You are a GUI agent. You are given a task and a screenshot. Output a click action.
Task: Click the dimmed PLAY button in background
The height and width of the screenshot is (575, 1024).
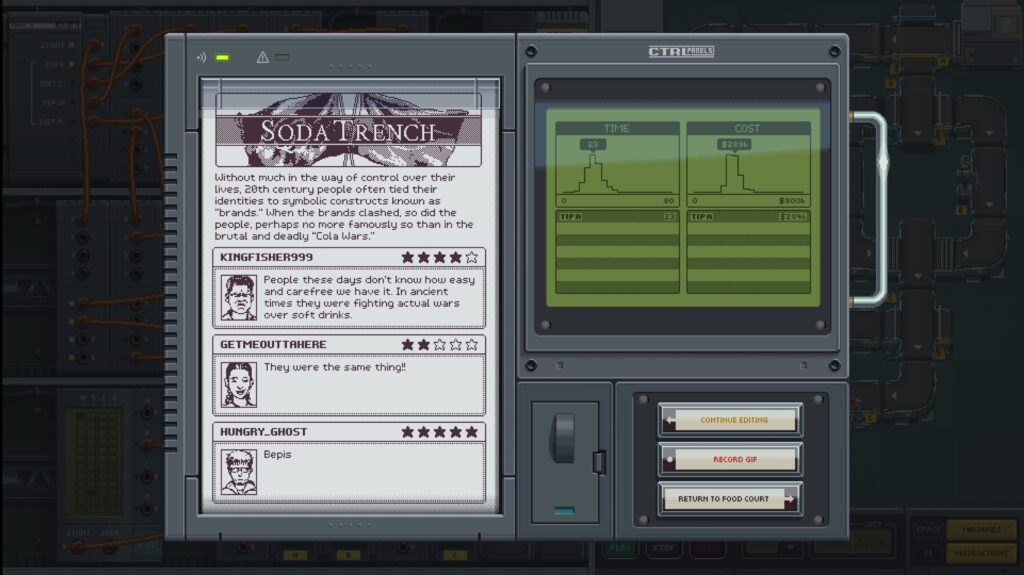(x=620, y=548)
